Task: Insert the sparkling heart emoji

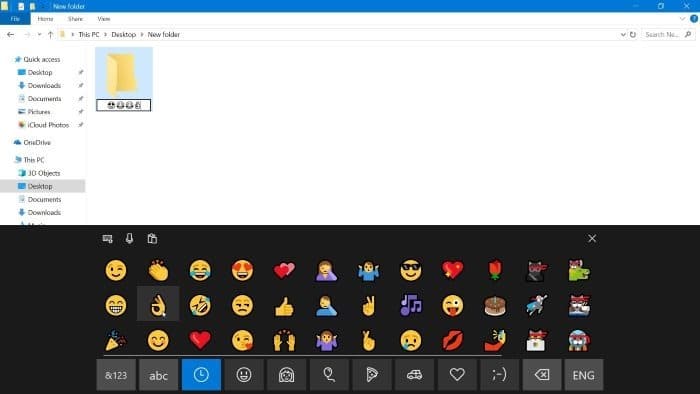Action: click(453, 270)
